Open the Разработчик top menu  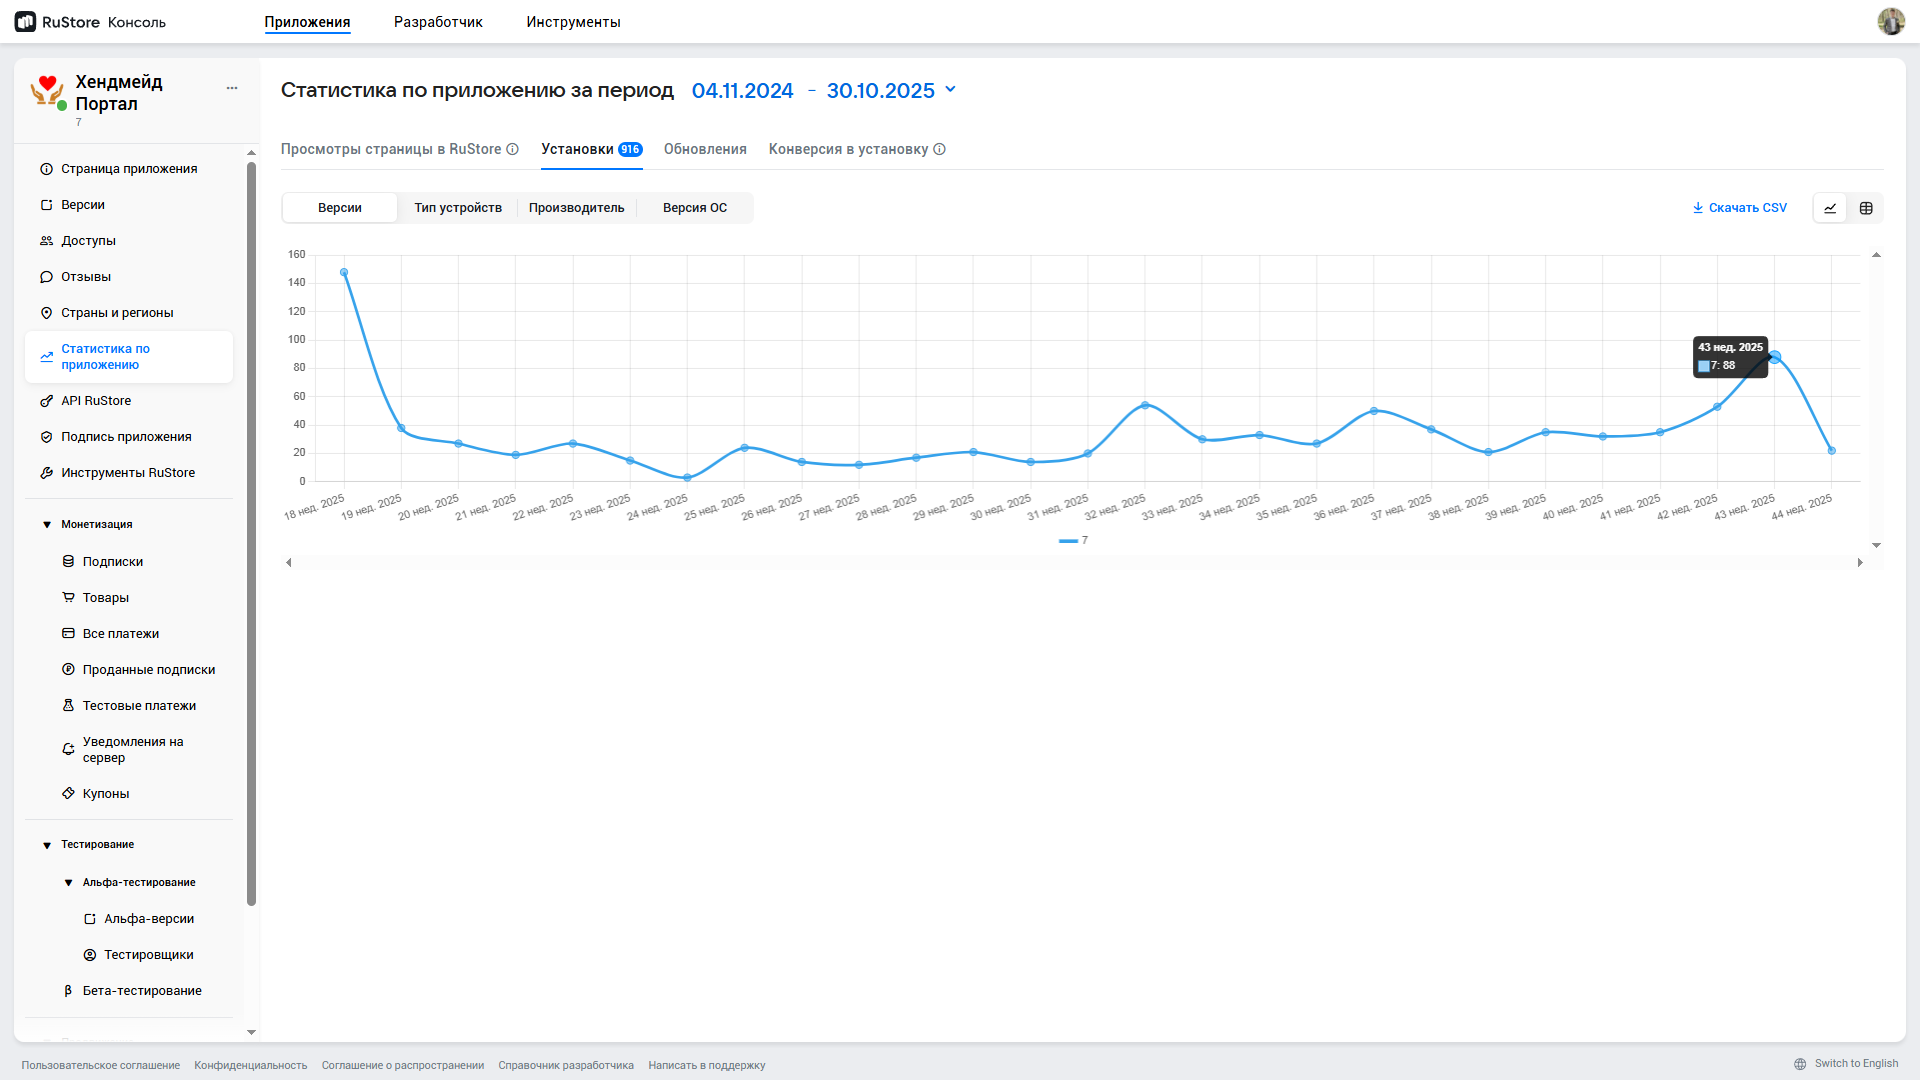coord(438,22)
